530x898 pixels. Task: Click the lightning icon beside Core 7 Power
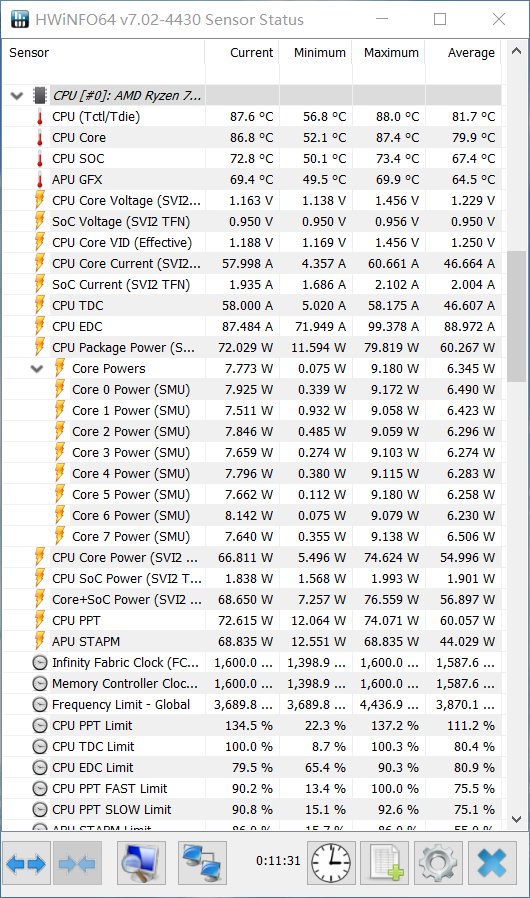click(x=60, y=537)
